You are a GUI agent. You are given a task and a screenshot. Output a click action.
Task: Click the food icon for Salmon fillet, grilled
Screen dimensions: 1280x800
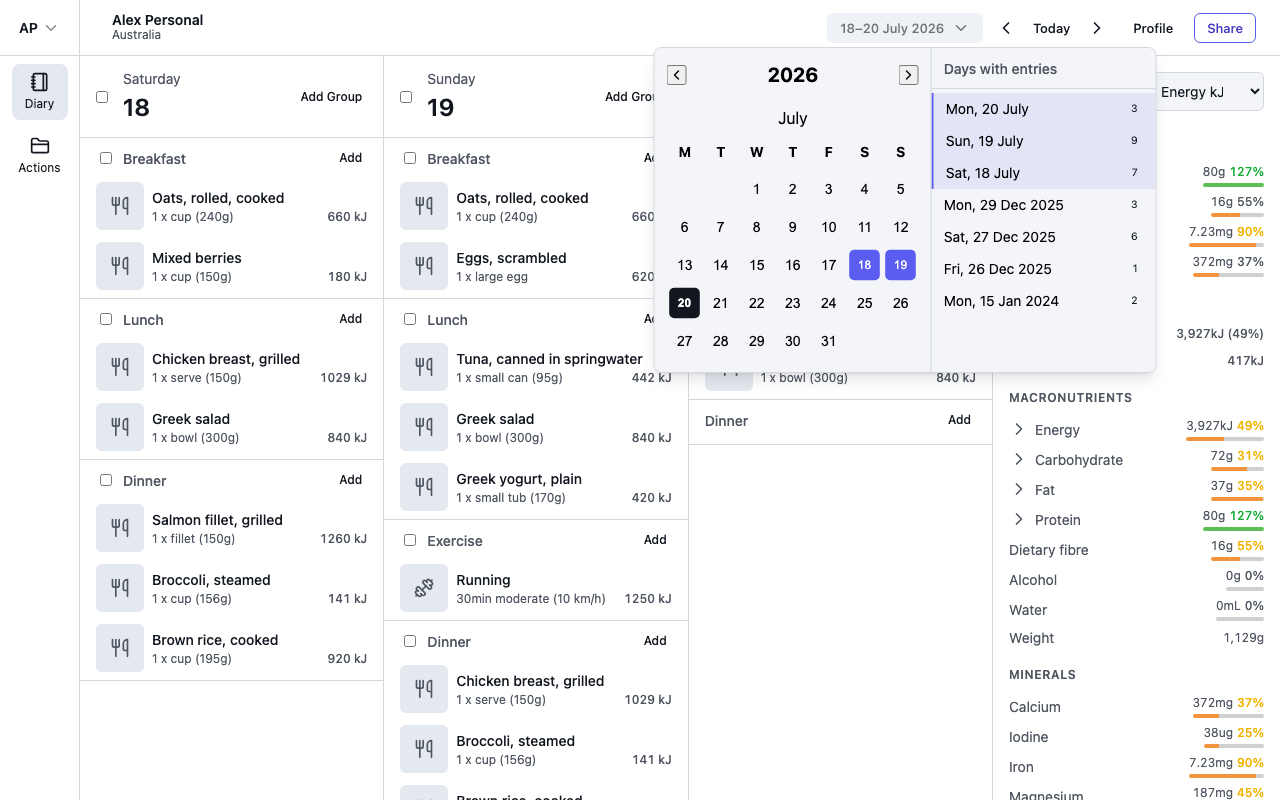point(120,528)
